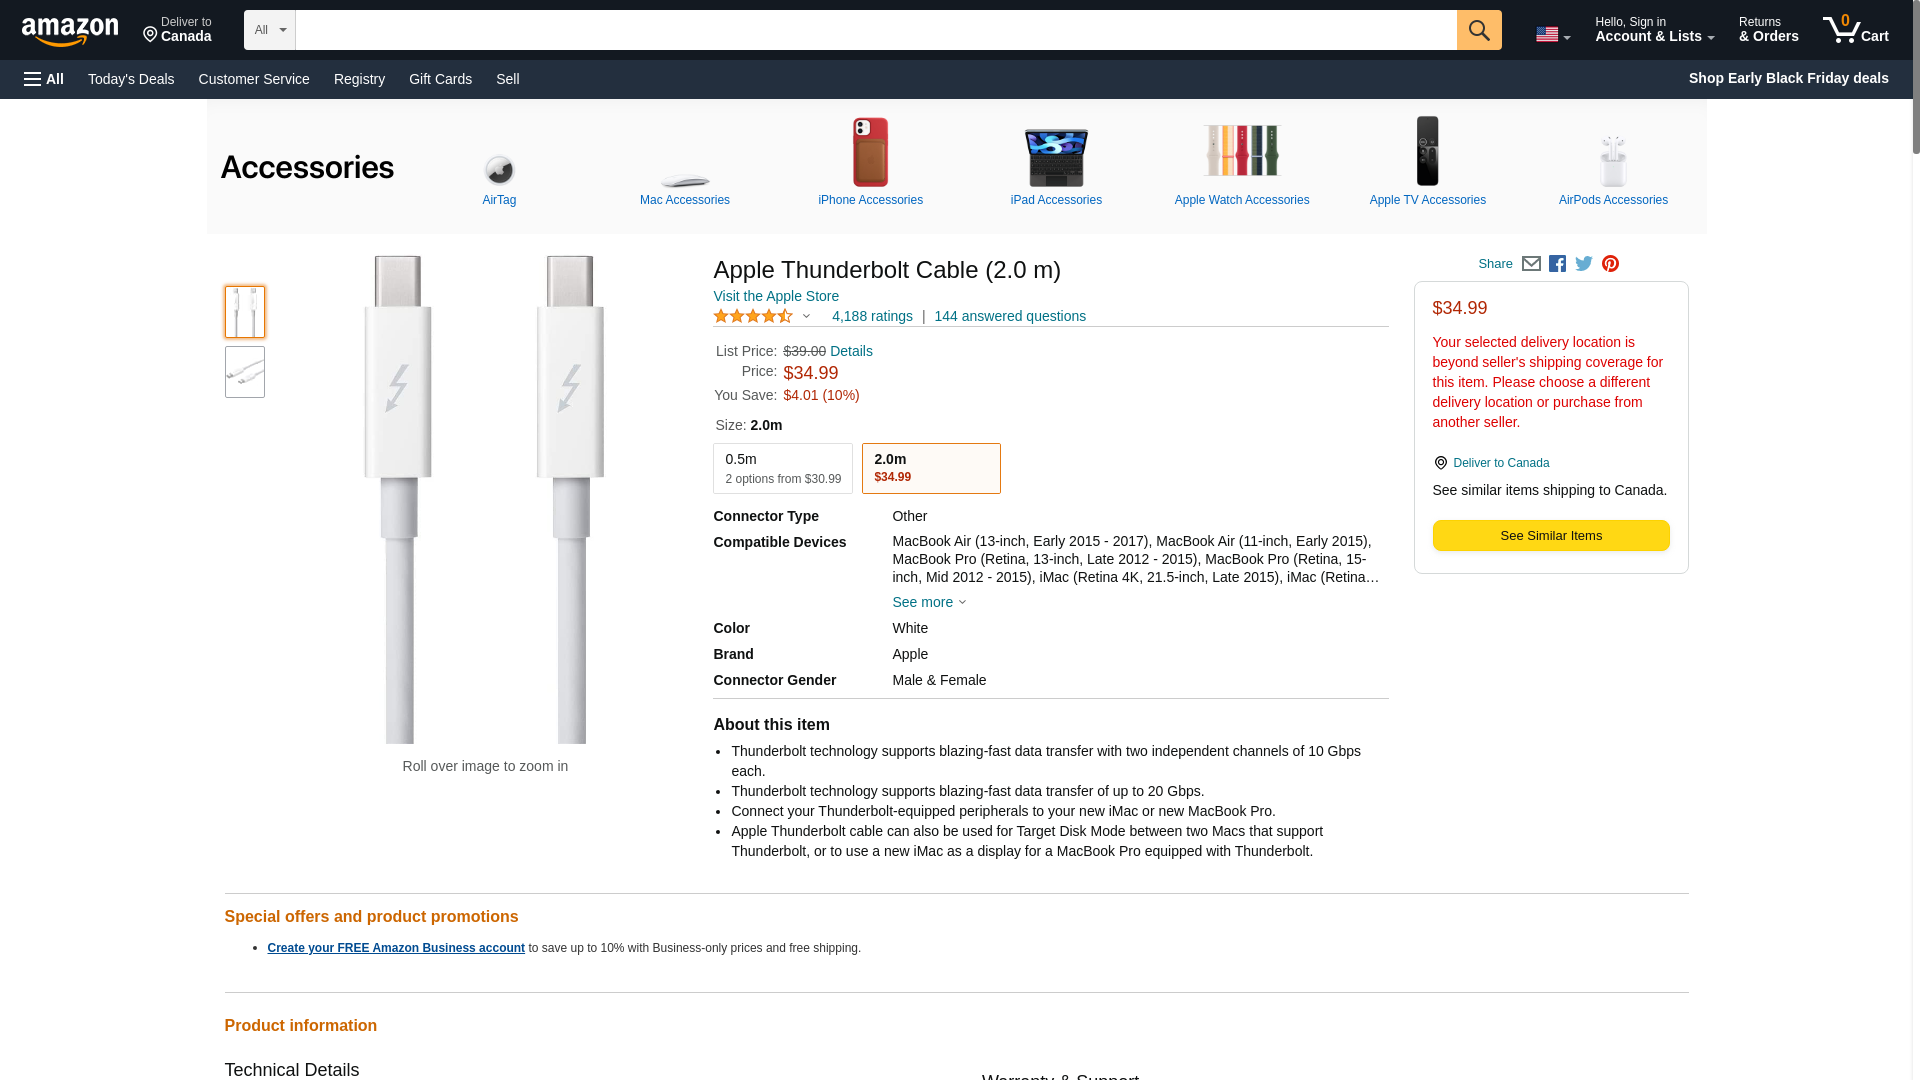Select second product image thumbnail

(245, 372)
